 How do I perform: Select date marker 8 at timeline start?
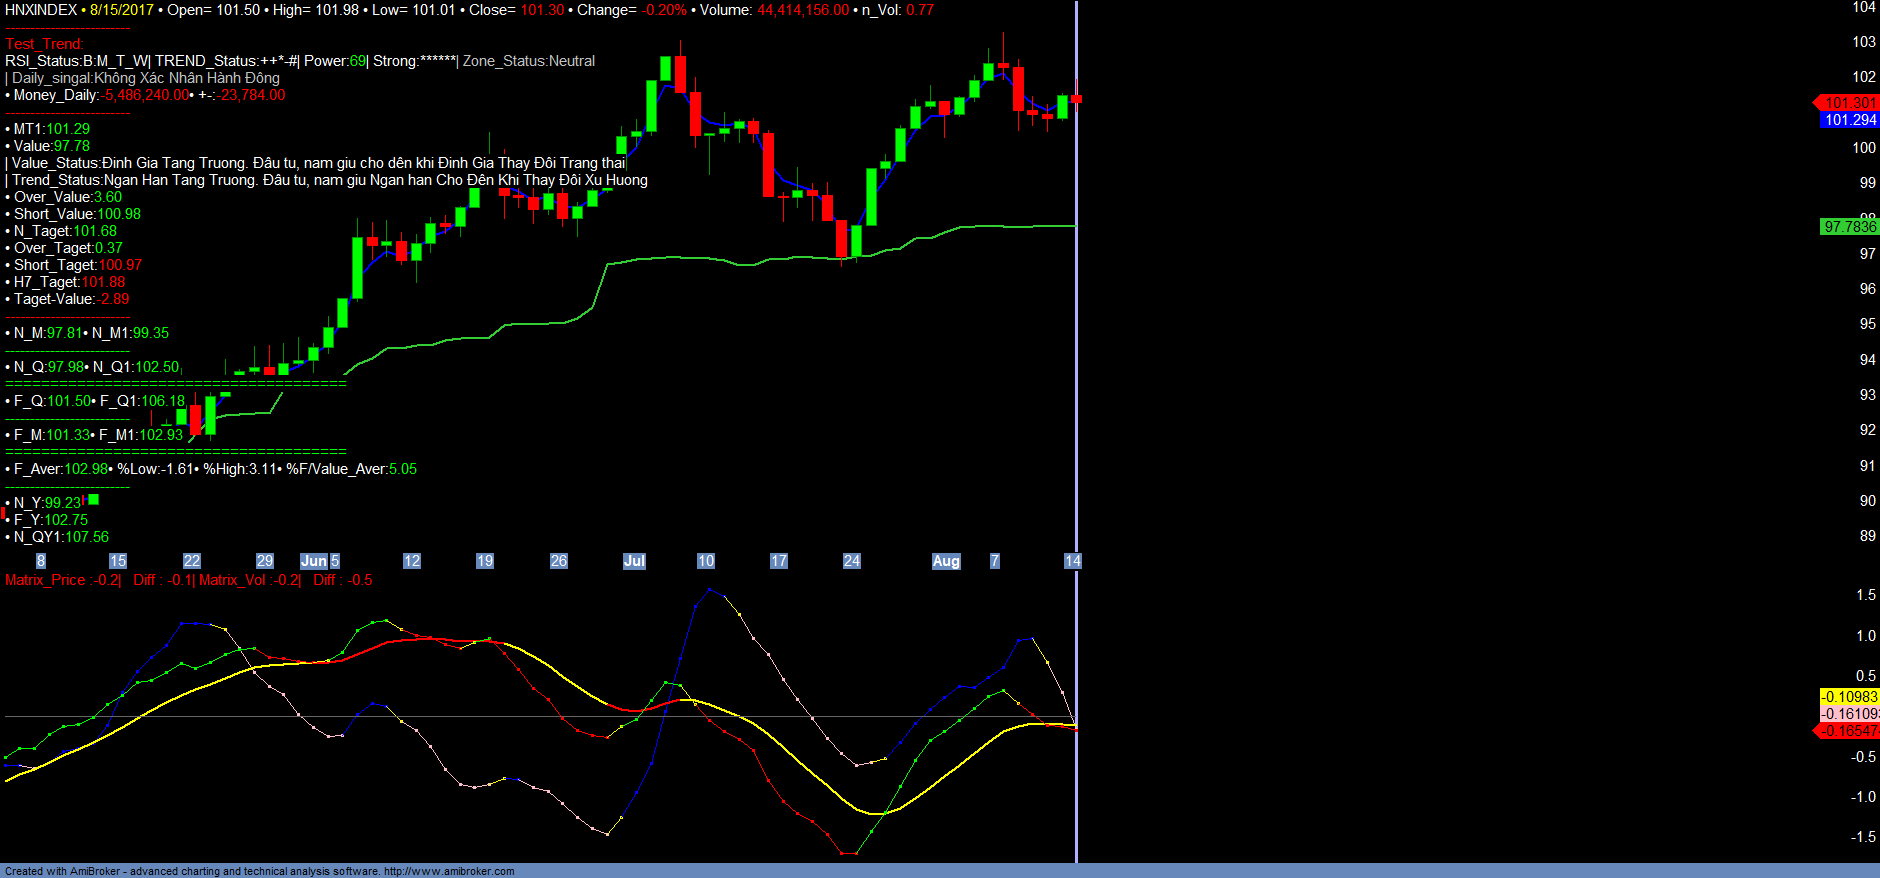pos(41,561)
